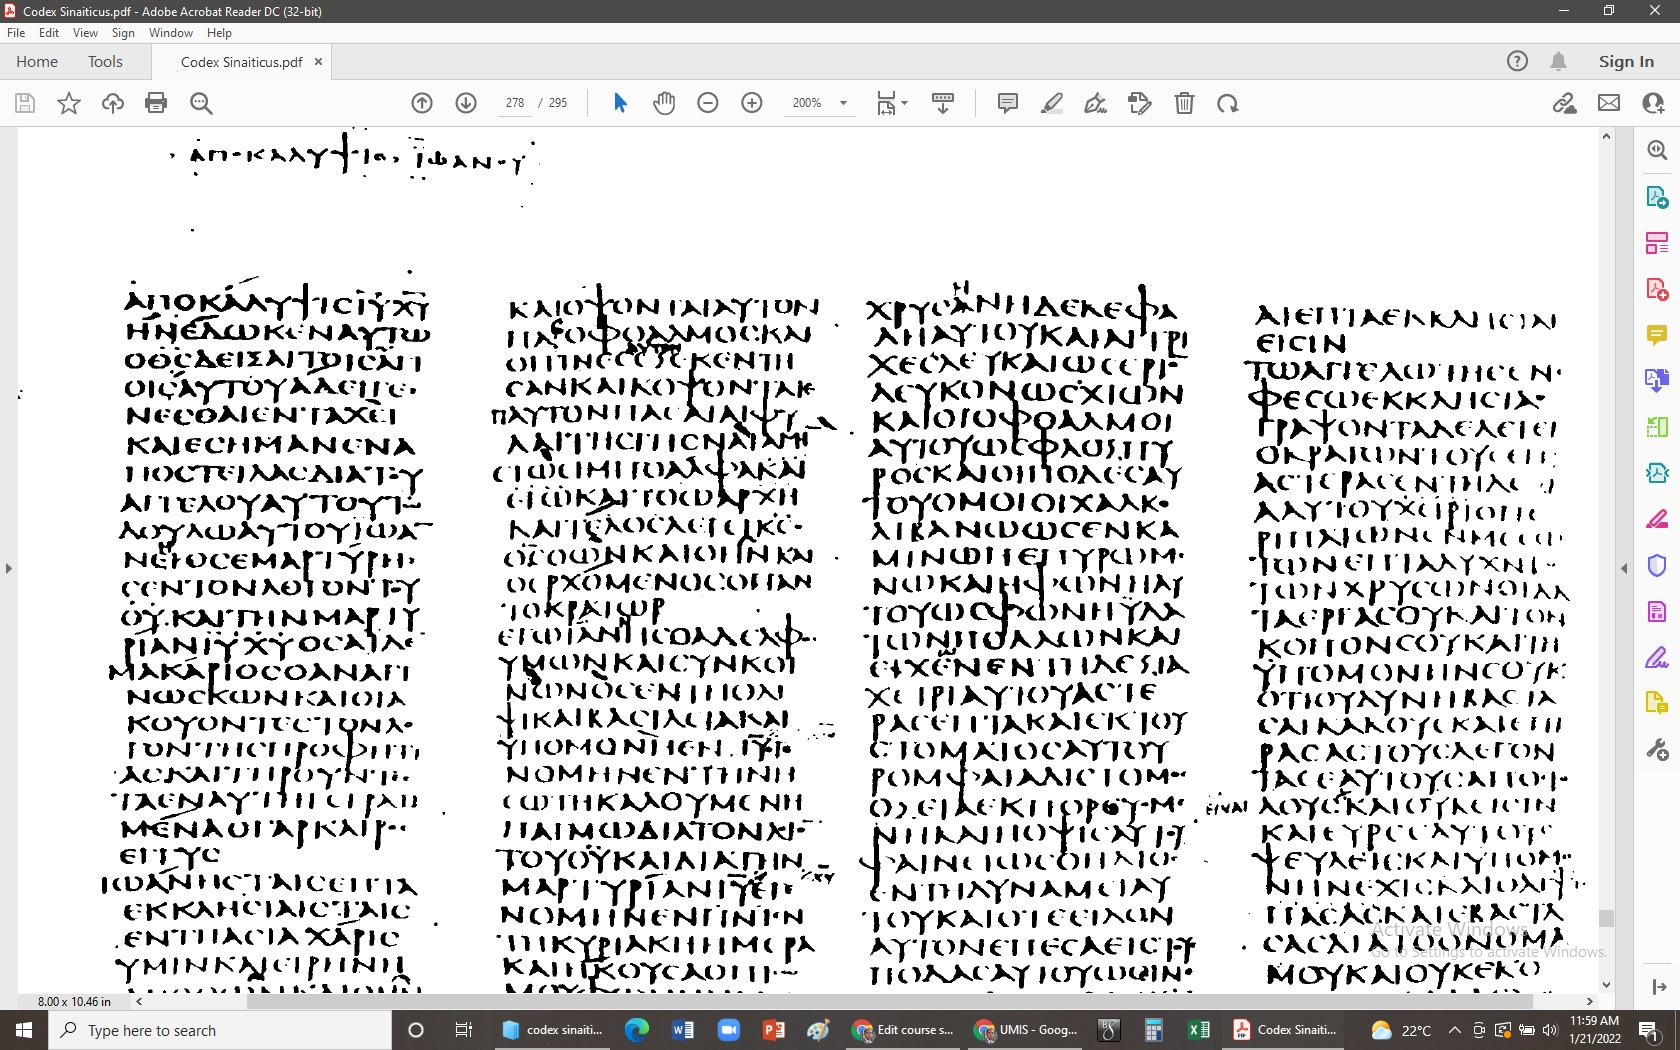The height and width of the screenshot is (1050, 1680).
Task: Open Microsoft Edge from the taskbar
Action: (x=636, y=1030)
